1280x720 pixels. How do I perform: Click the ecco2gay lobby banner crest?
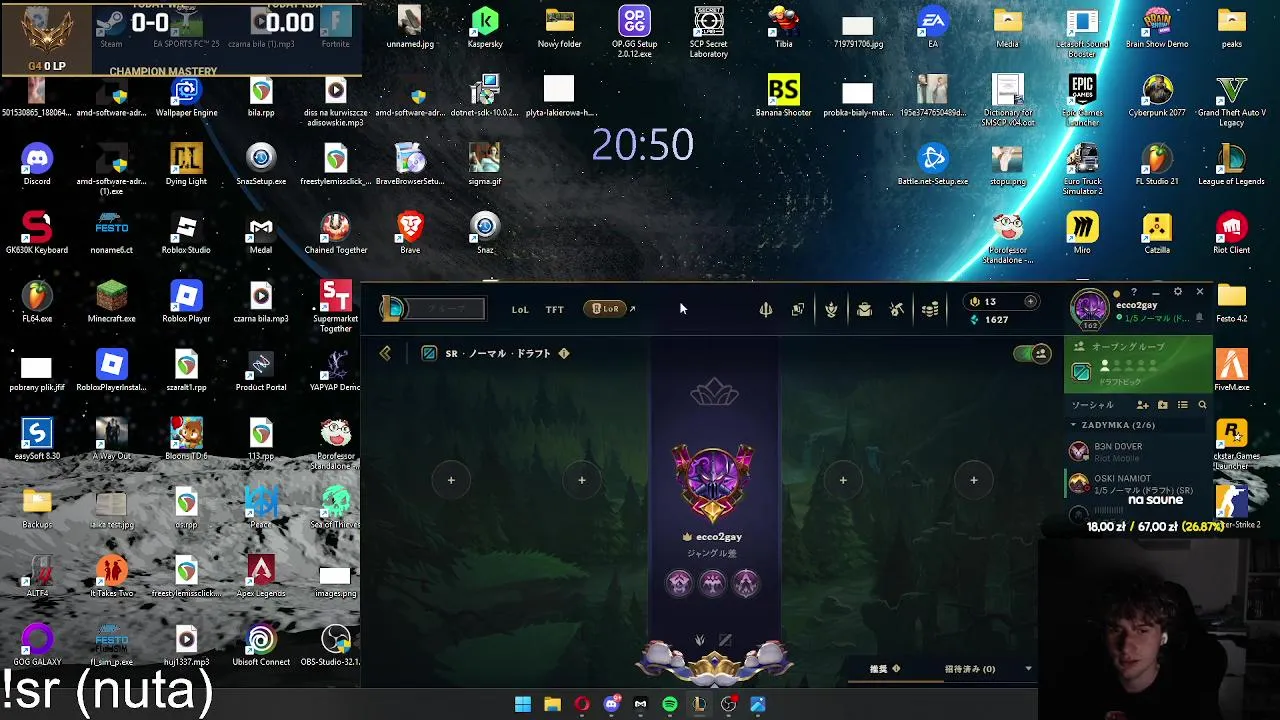pyautogui.click(x=713, y=483)
